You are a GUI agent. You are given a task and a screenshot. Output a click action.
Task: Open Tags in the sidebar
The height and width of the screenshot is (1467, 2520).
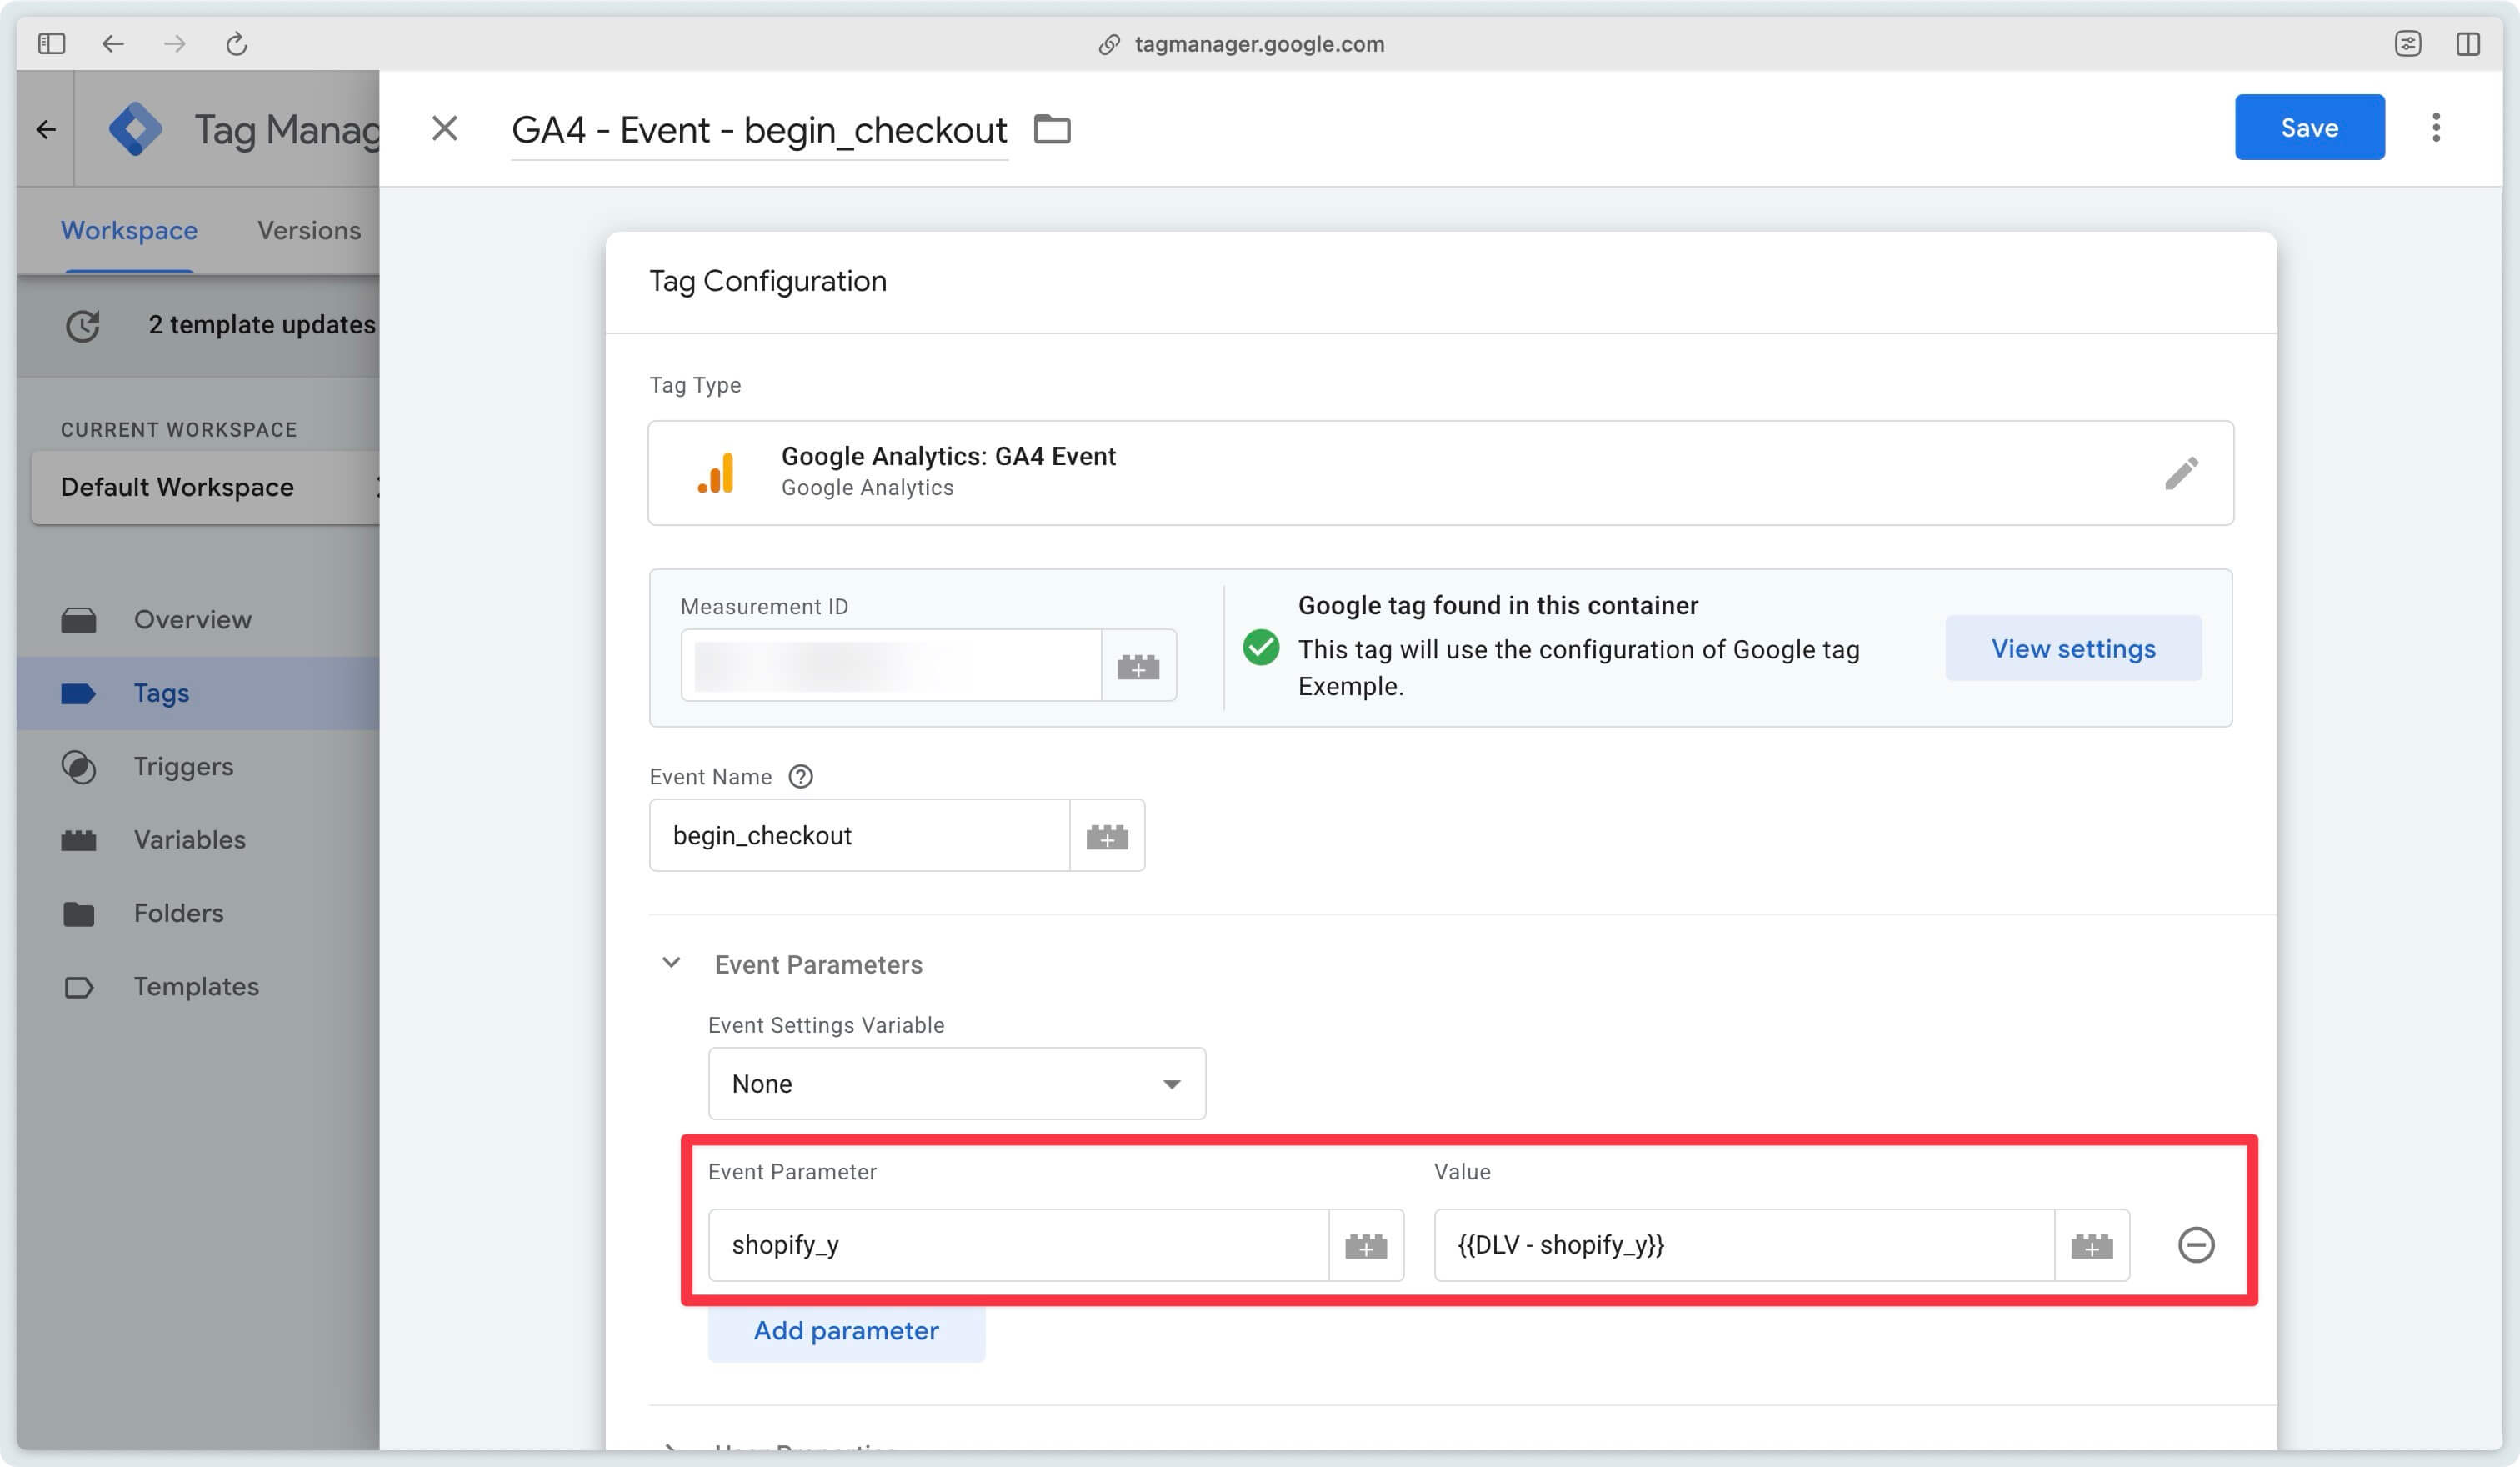click(198, 694)
